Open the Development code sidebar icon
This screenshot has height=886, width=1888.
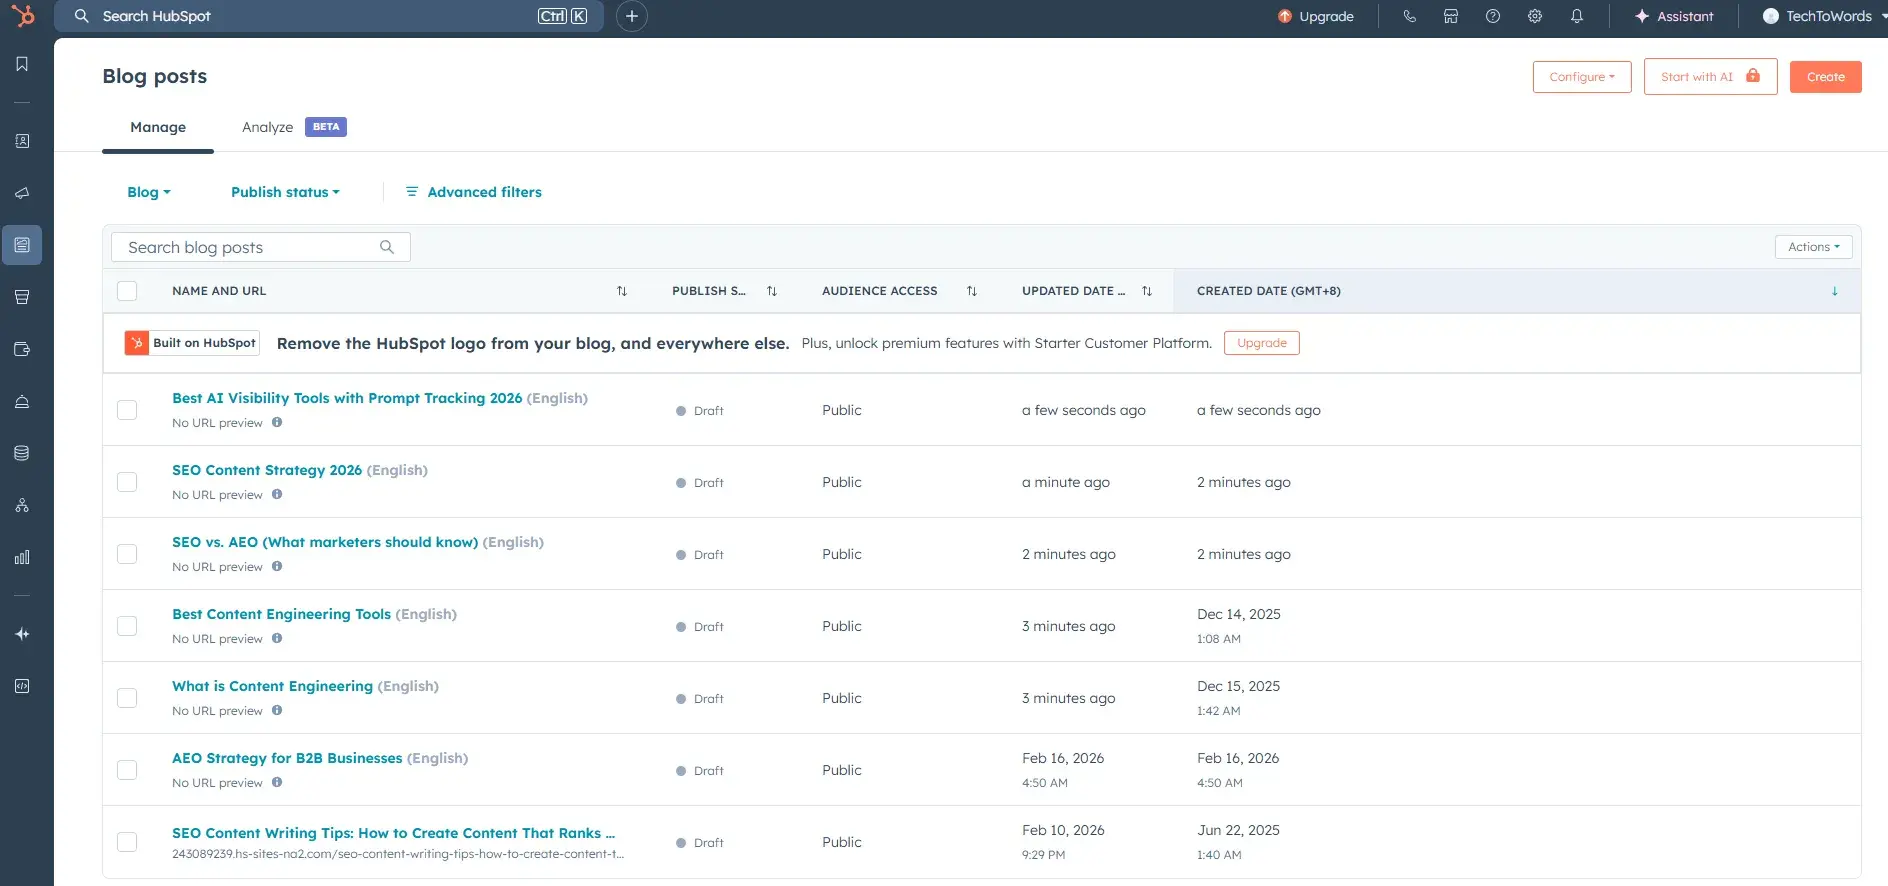[x=22, y=686]
